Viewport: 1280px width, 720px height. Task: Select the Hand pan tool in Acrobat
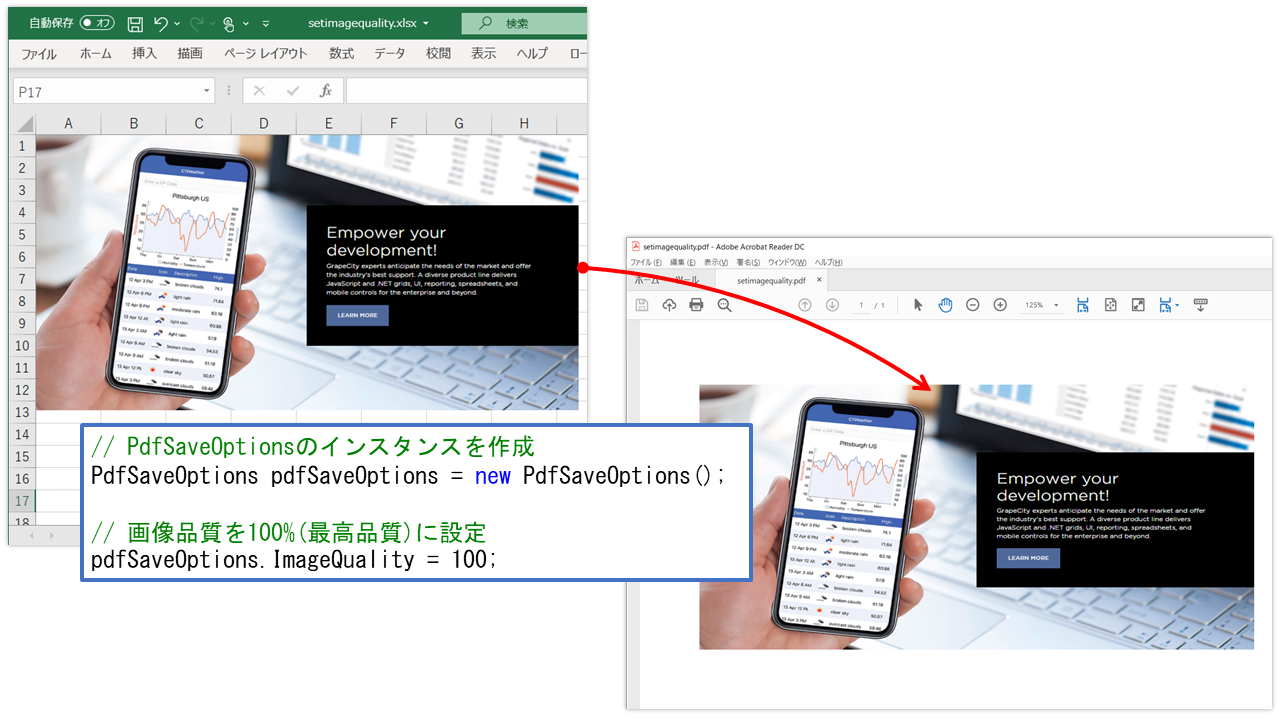945,305
